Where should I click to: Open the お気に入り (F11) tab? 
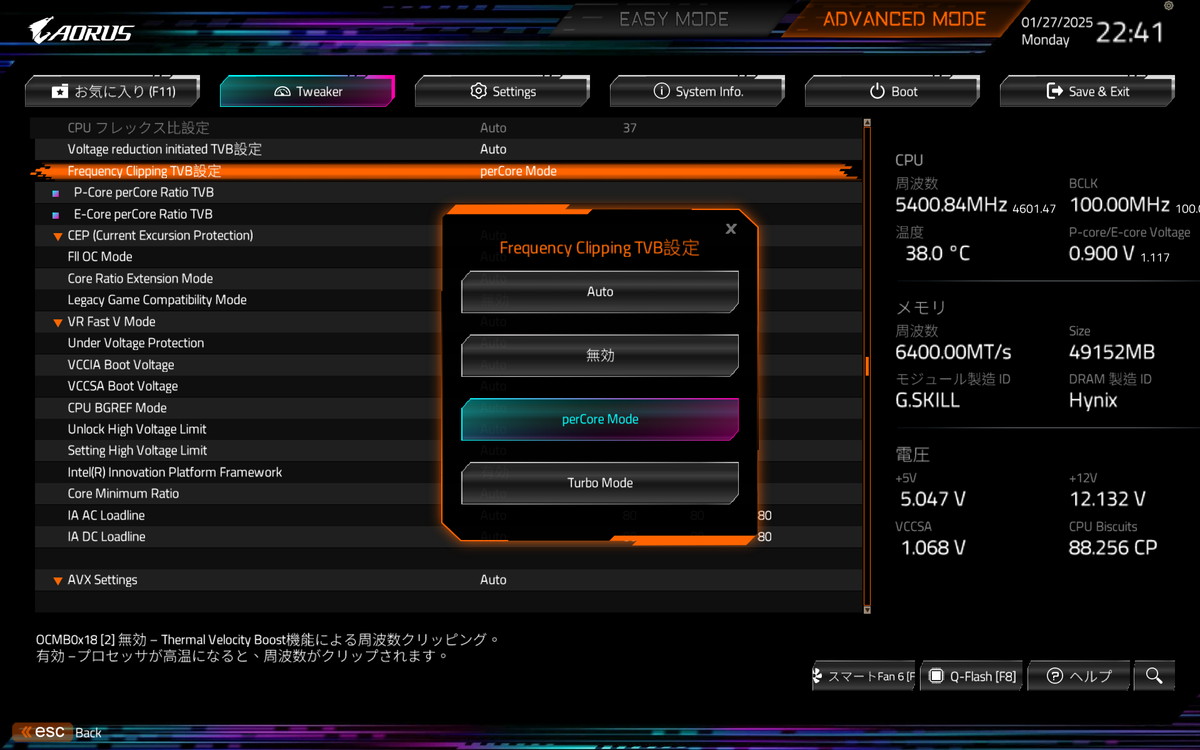tap(112, 91)
